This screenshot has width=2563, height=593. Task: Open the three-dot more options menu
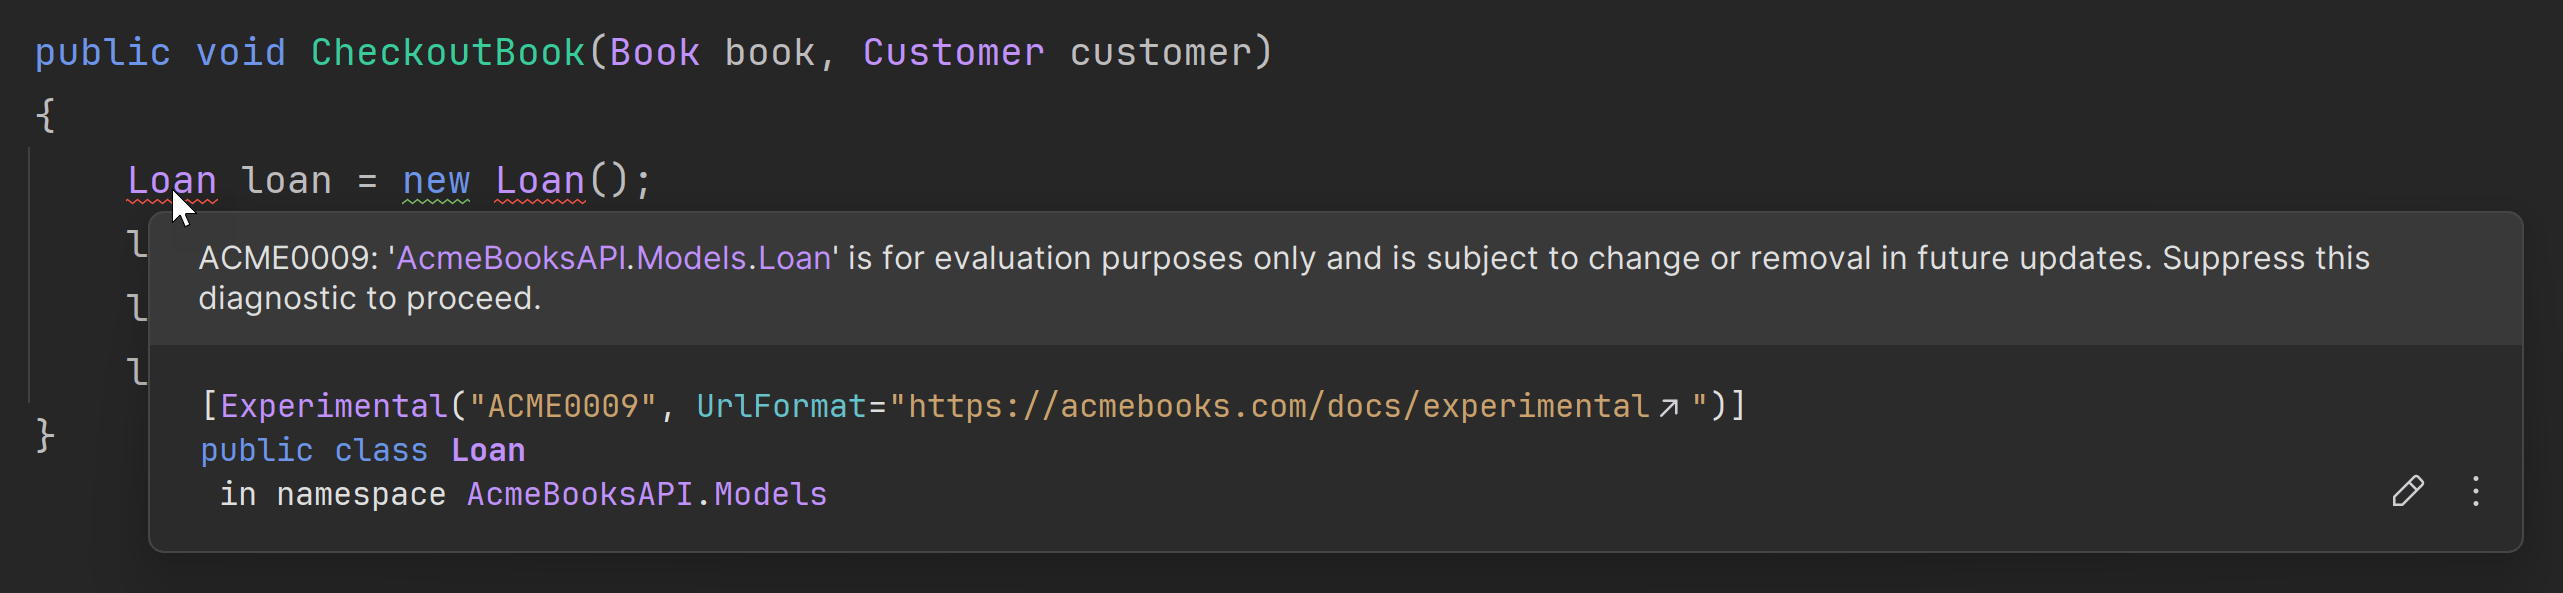tap(2475, 491)
